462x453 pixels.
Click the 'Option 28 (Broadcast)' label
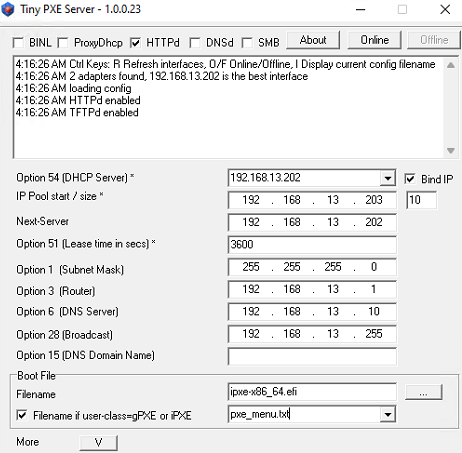64,335
